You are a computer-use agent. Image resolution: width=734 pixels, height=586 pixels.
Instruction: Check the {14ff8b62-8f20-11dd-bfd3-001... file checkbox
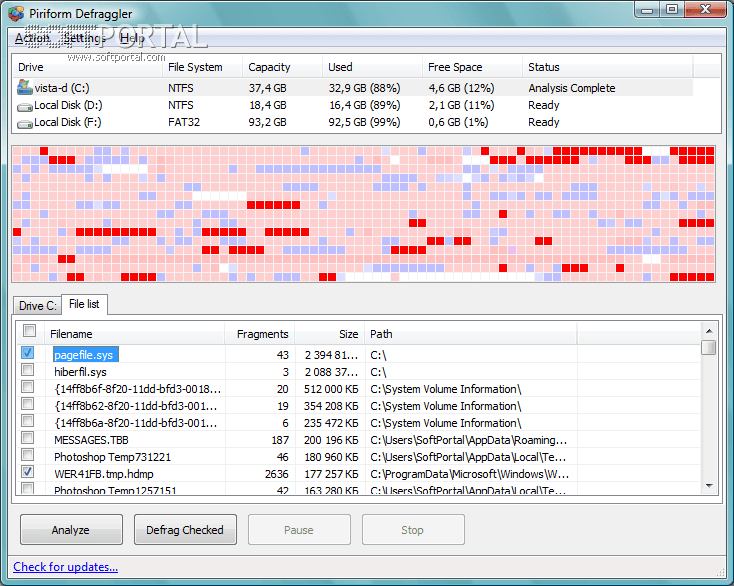28,403
